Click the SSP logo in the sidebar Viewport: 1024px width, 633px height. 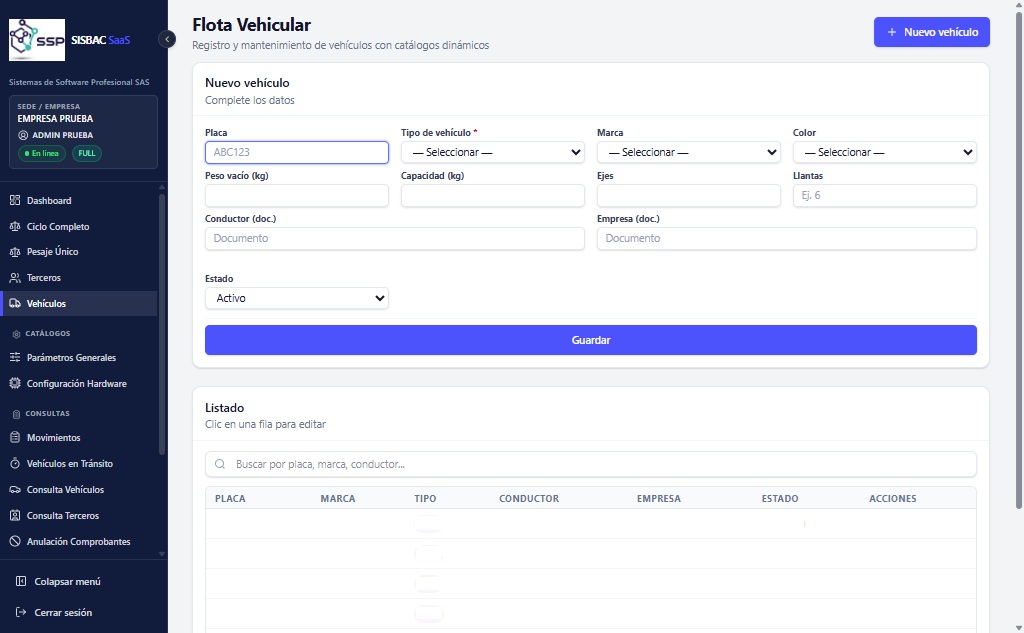(37, 40)
